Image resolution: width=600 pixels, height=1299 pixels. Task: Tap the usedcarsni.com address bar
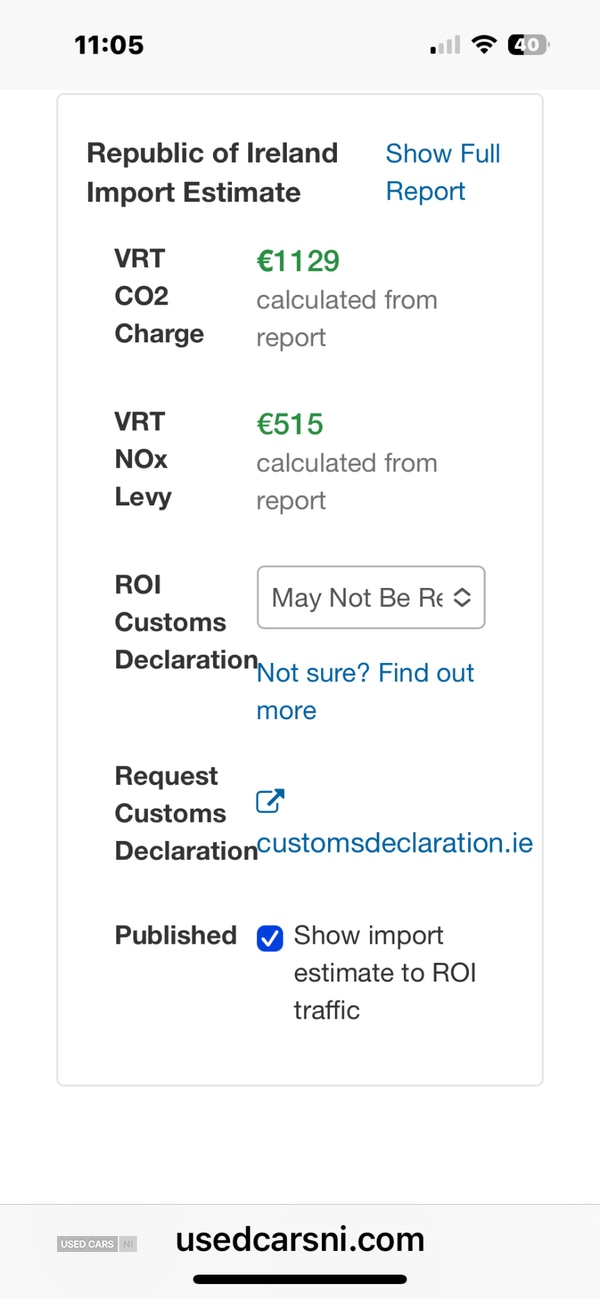point(300,1240)
